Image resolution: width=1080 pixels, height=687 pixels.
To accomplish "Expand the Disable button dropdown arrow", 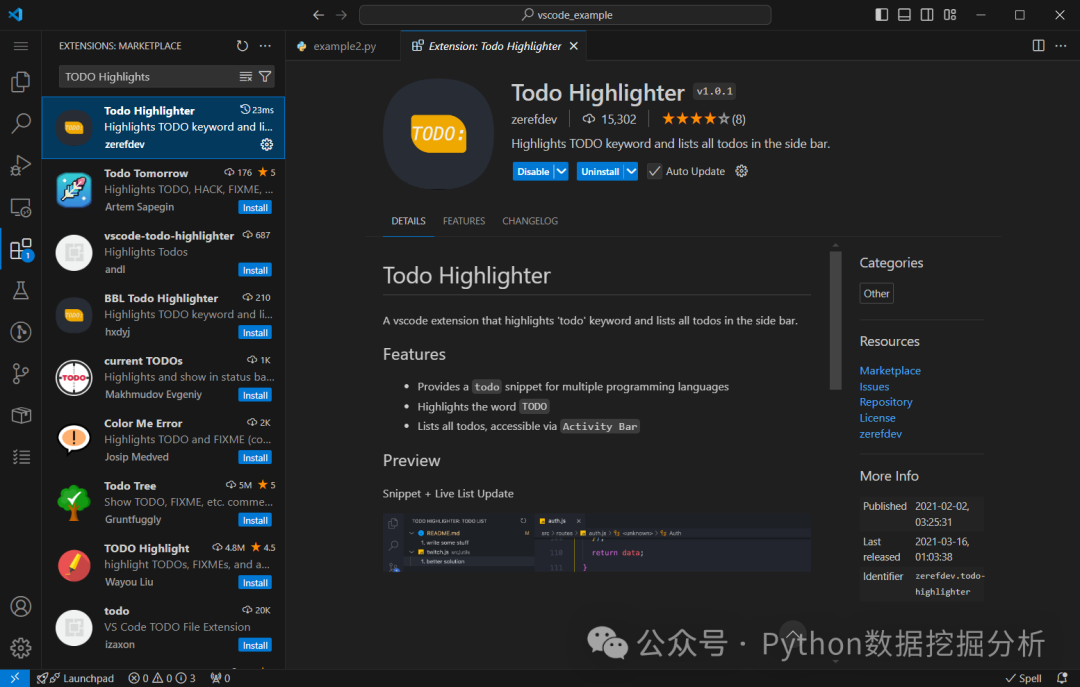I will click(561, 171).
